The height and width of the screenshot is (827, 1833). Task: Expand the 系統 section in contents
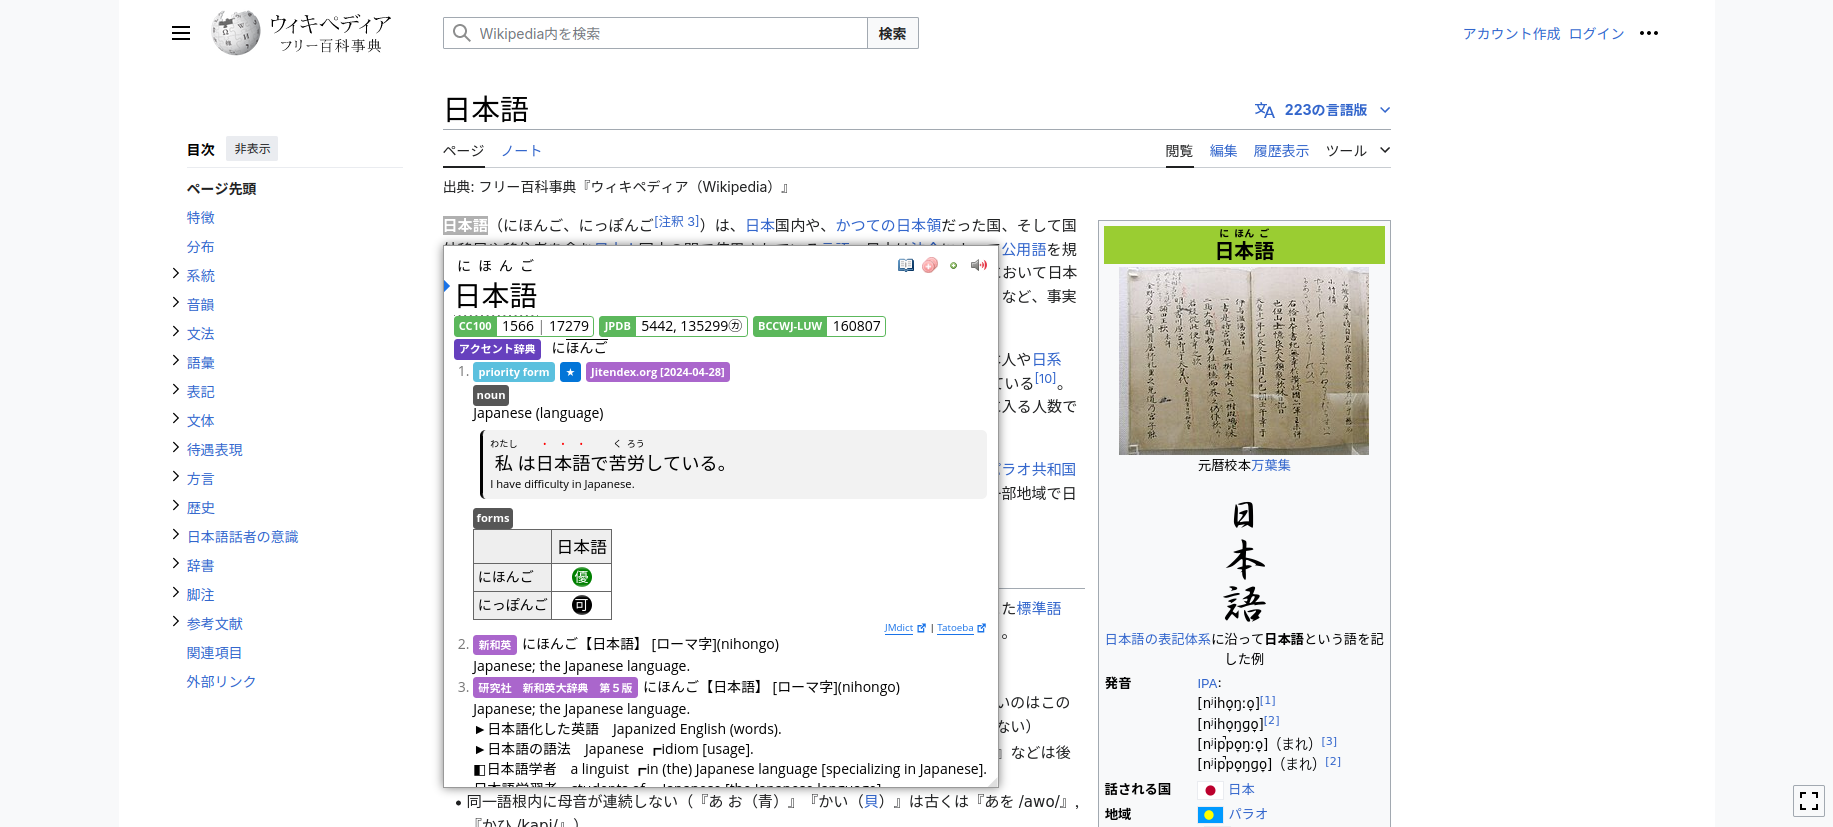(x=176, y=274)
